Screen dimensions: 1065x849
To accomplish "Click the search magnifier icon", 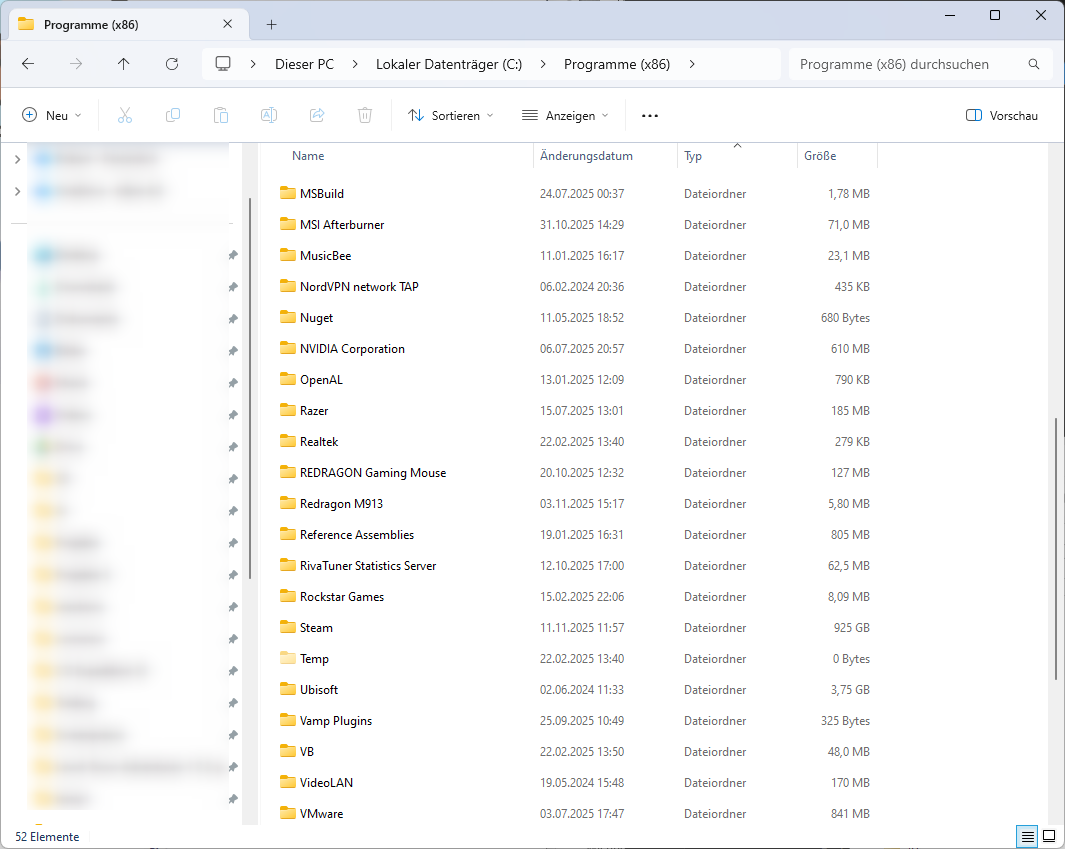I will click(x=1034, y=64).
